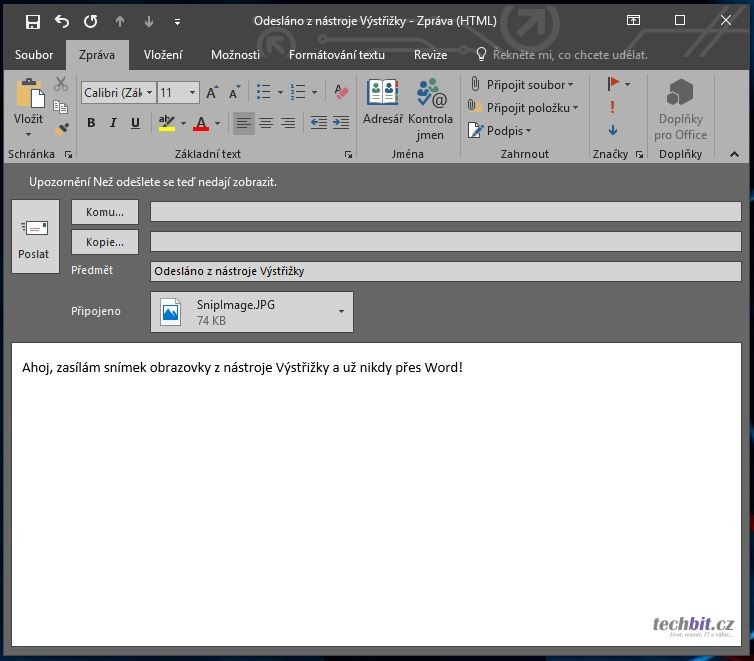Click Kontrola jmen check names icon

pyautogui.click(x=431, y=93)
